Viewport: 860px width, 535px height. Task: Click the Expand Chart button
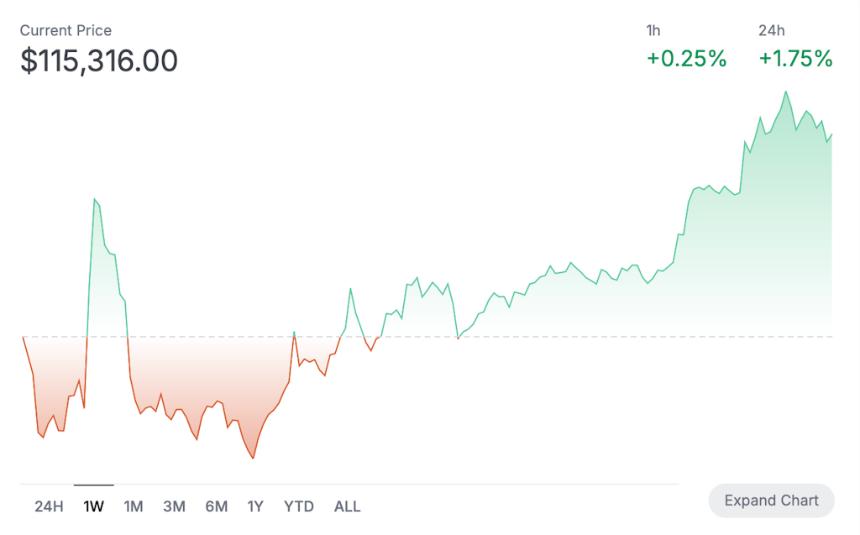coord(771,501)
